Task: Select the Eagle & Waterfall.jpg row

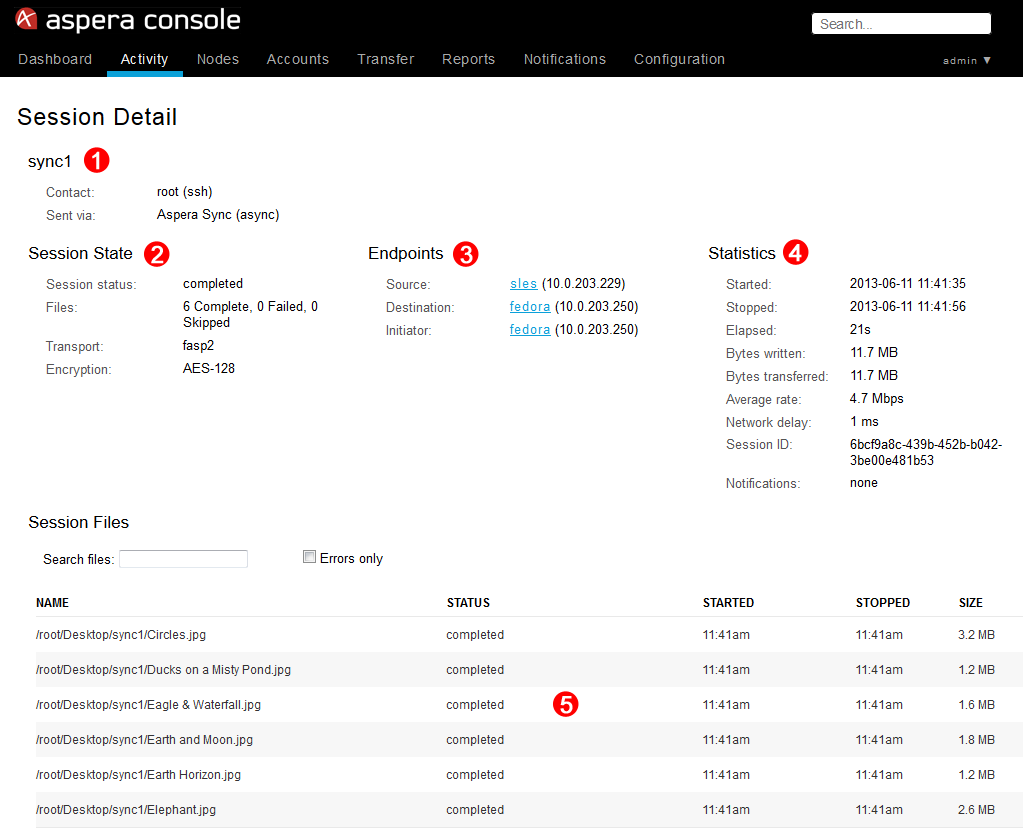Action: (x=529, y=705)
